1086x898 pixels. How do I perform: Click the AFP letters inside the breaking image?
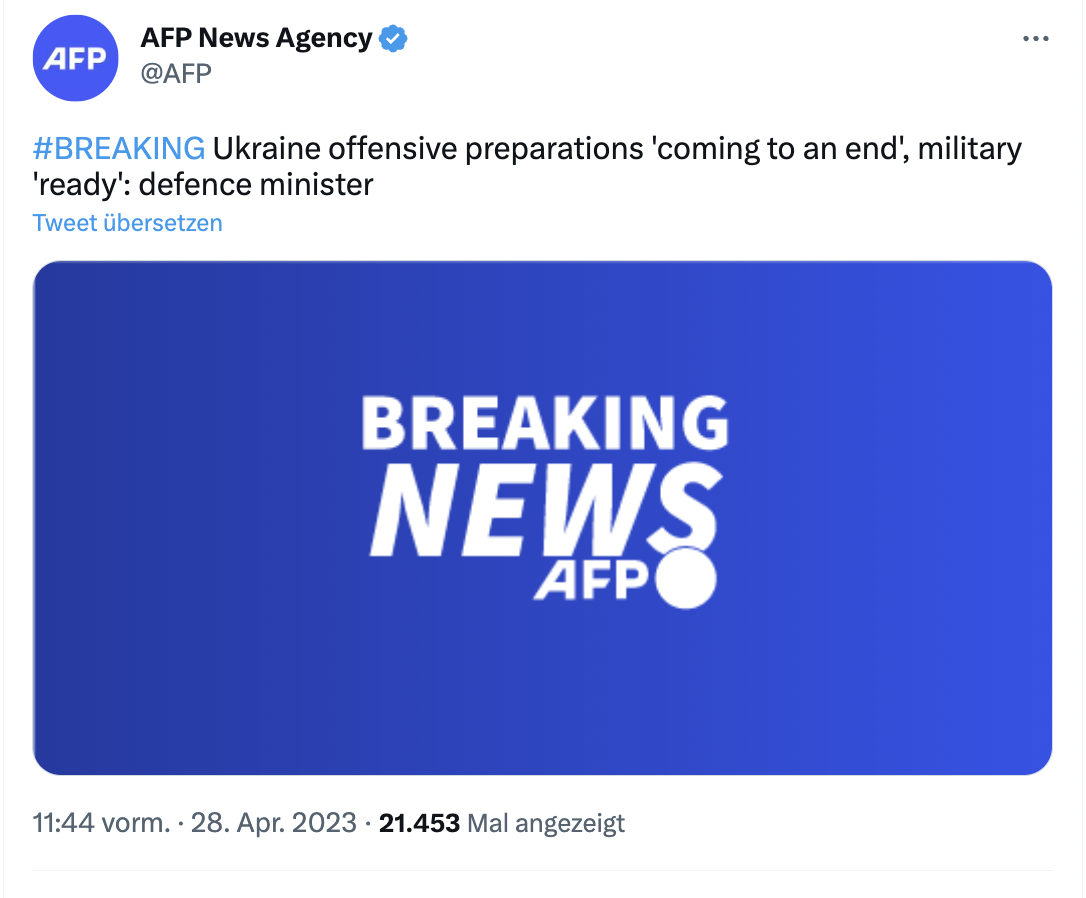[x=593, y=582]
